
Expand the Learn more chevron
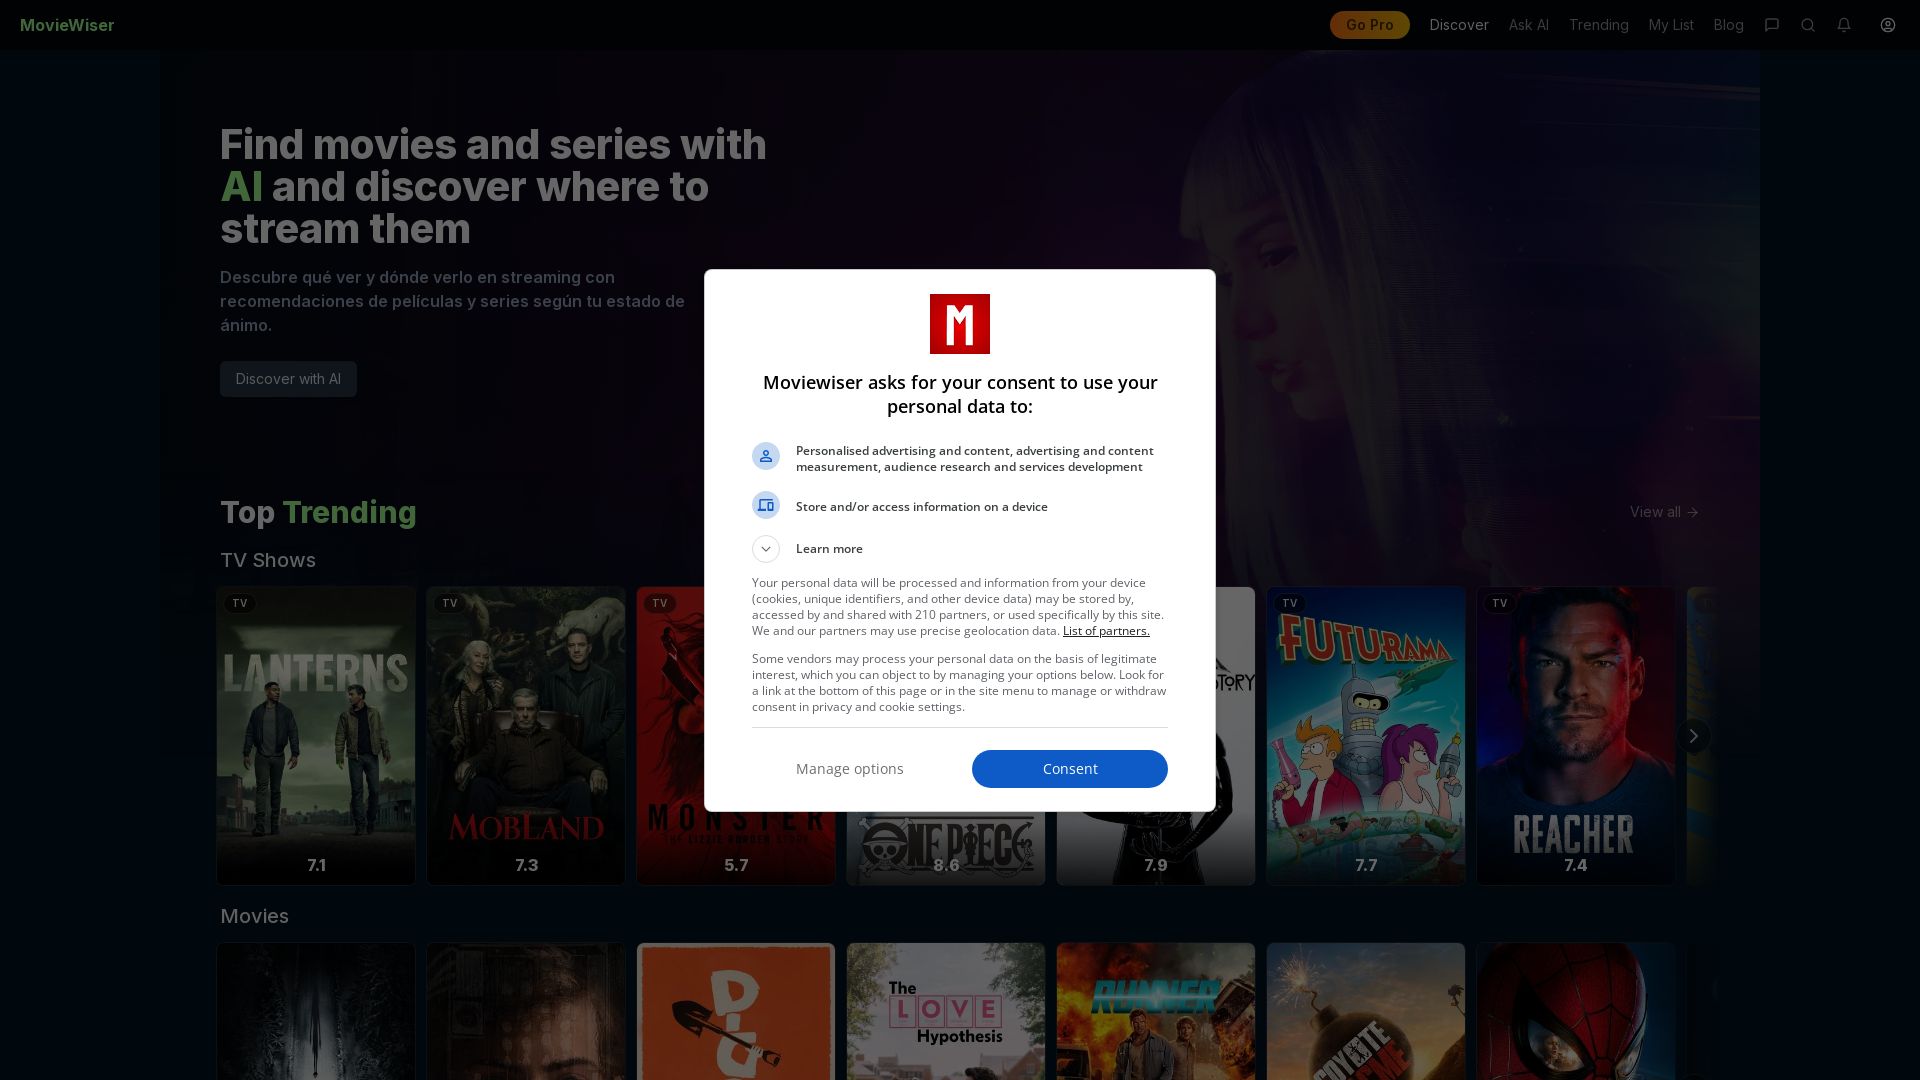click(x=766, y=549)
